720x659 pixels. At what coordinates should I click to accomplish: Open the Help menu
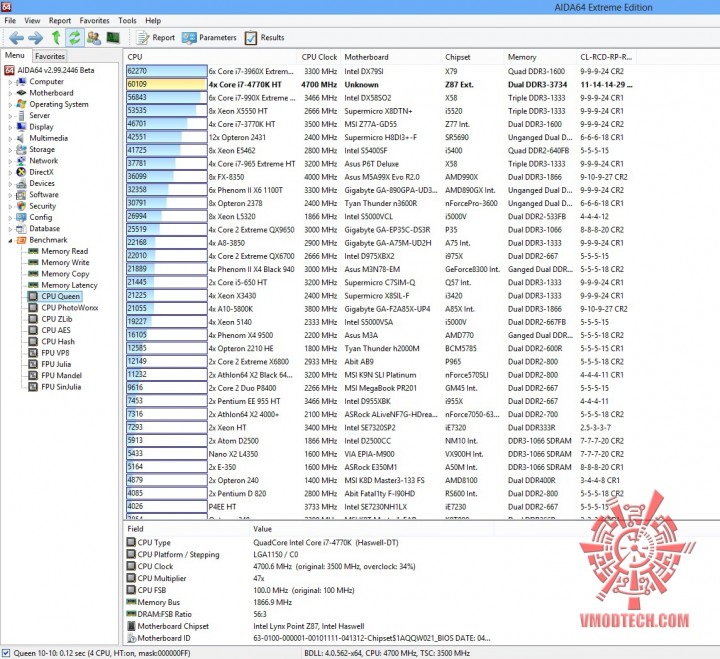click(153, 21)
